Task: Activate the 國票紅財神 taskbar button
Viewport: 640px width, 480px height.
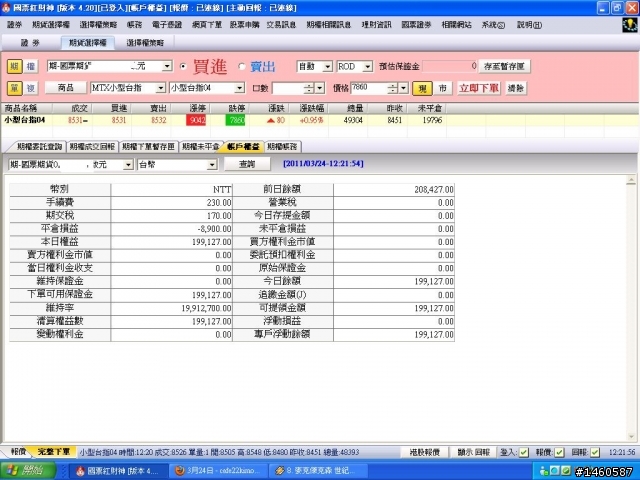Action: [119, 471]
